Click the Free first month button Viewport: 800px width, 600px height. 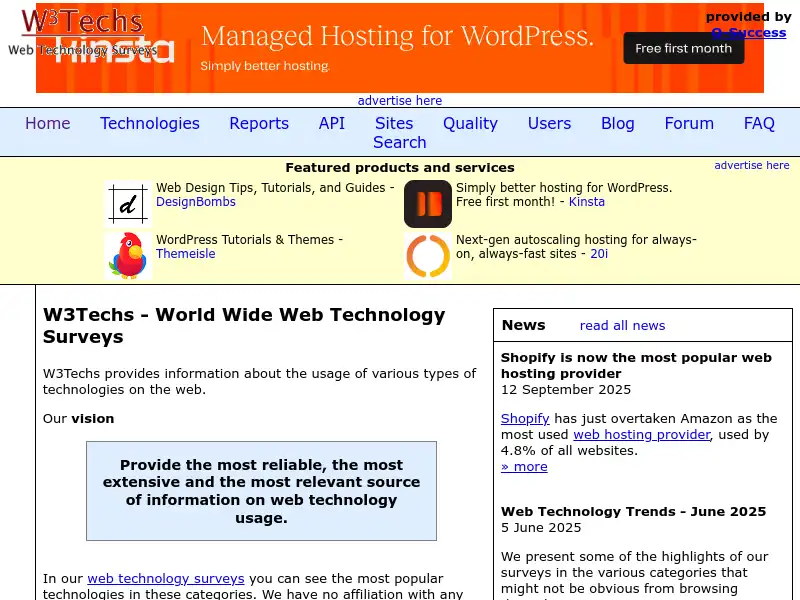coord(684,47)
